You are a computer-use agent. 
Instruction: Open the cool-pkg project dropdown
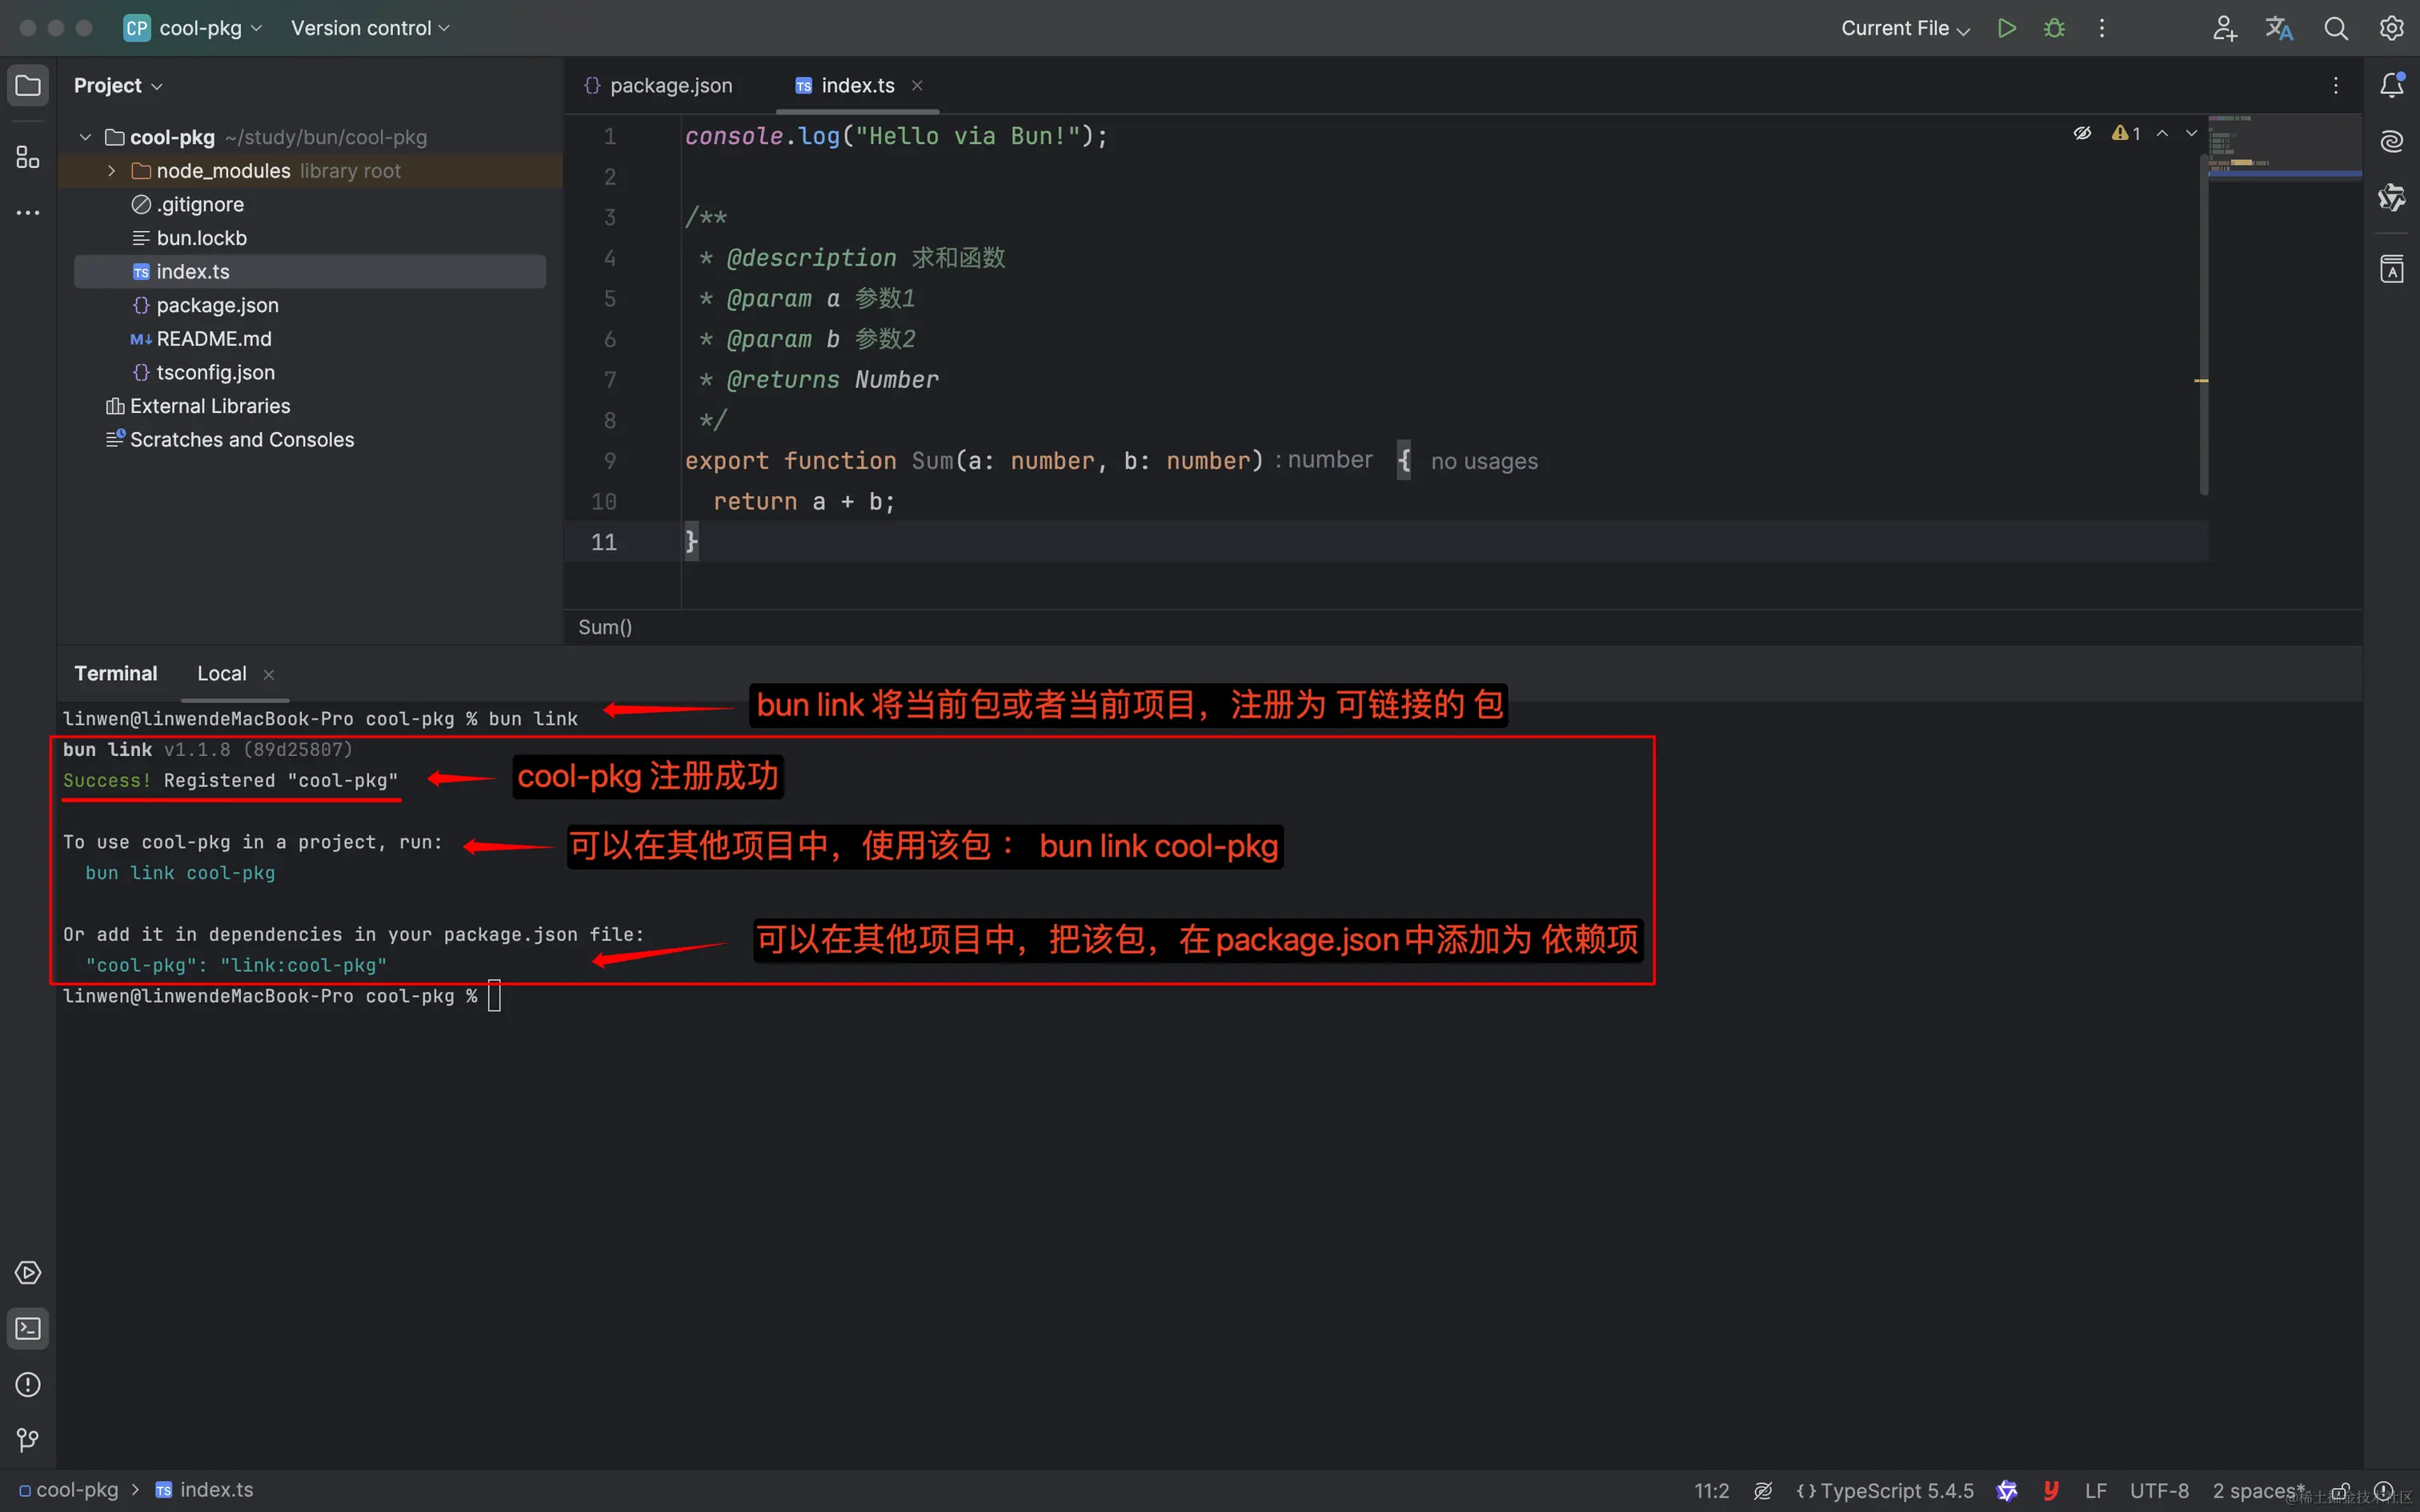click(x=193, y=28)
